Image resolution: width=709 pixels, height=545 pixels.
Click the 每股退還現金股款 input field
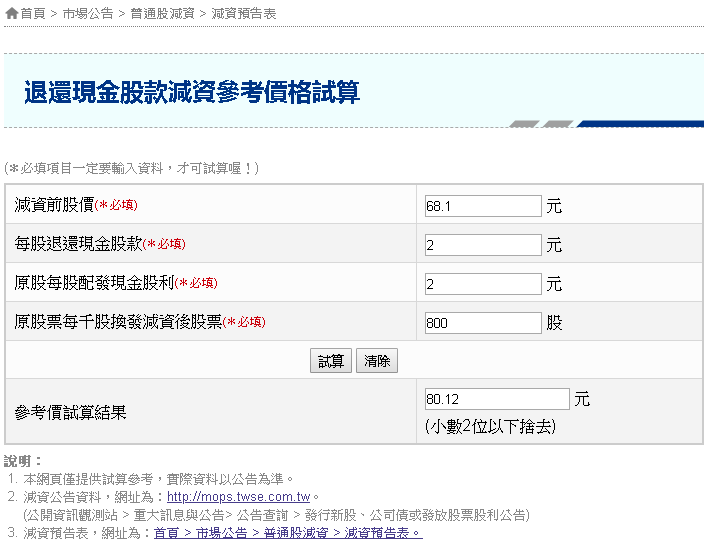[x=483, y=245]
